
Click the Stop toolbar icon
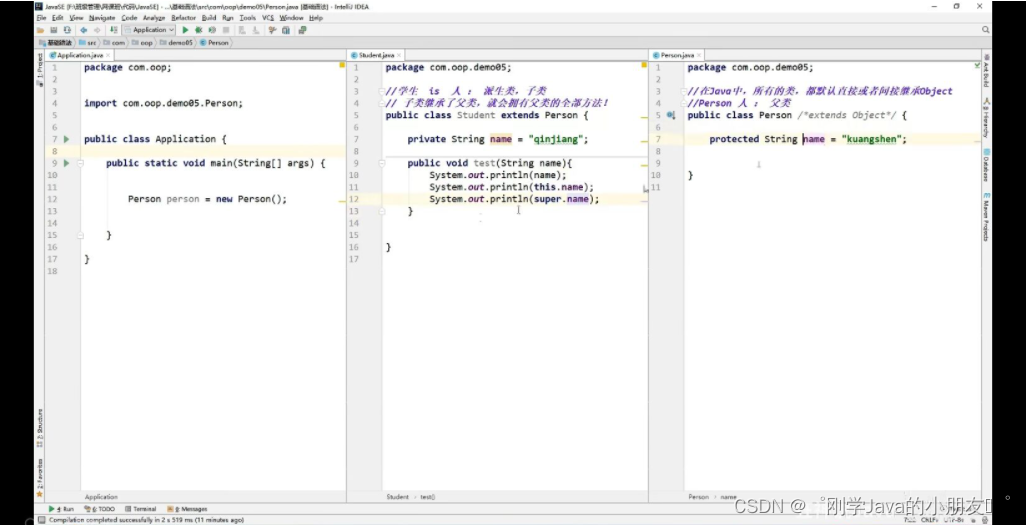click(226, 30)
